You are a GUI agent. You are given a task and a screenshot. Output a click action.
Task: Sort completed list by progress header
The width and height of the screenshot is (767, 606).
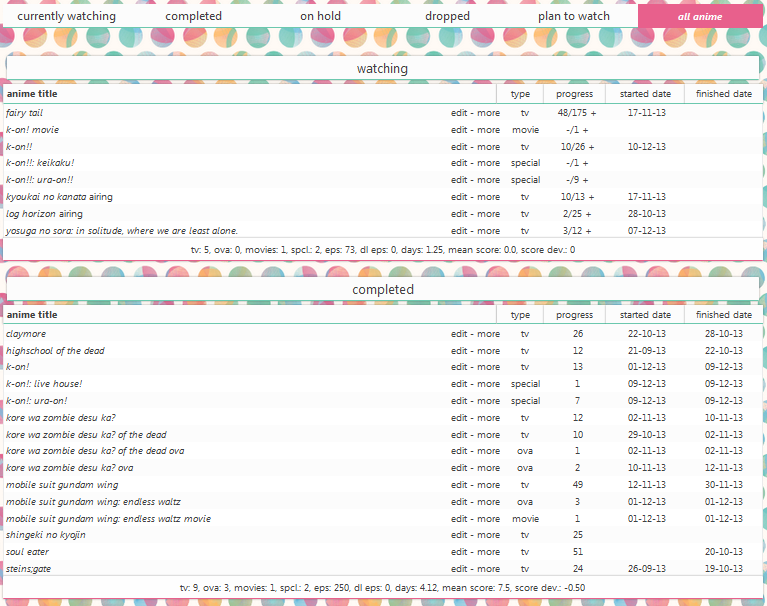pyautogui.click(x=574, y=315)
